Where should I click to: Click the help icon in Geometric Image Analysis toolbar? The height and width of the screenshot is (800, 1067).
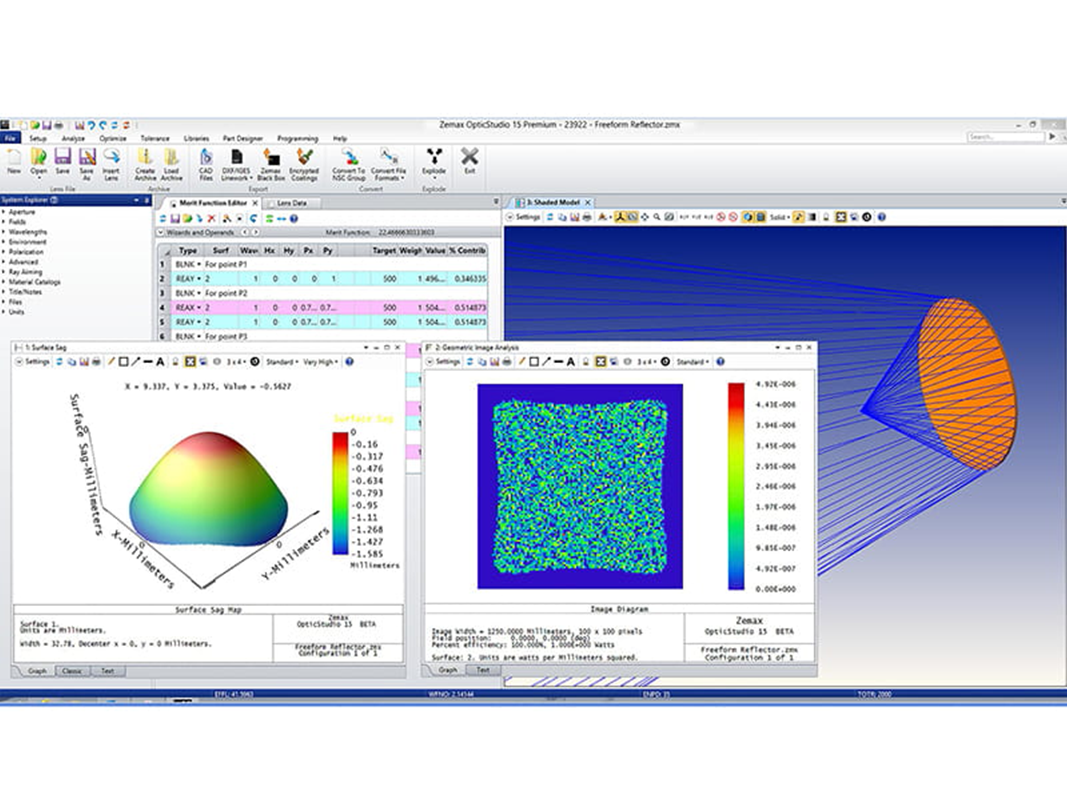click(721, 361)
